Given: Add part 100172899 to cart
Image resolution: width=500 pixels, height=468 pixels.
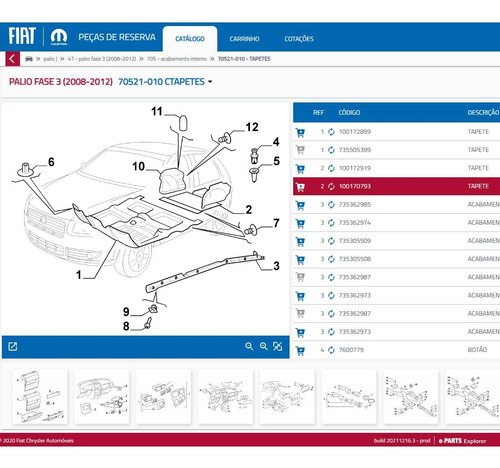Looking at the screenshot, I should [x=300, y=133].
